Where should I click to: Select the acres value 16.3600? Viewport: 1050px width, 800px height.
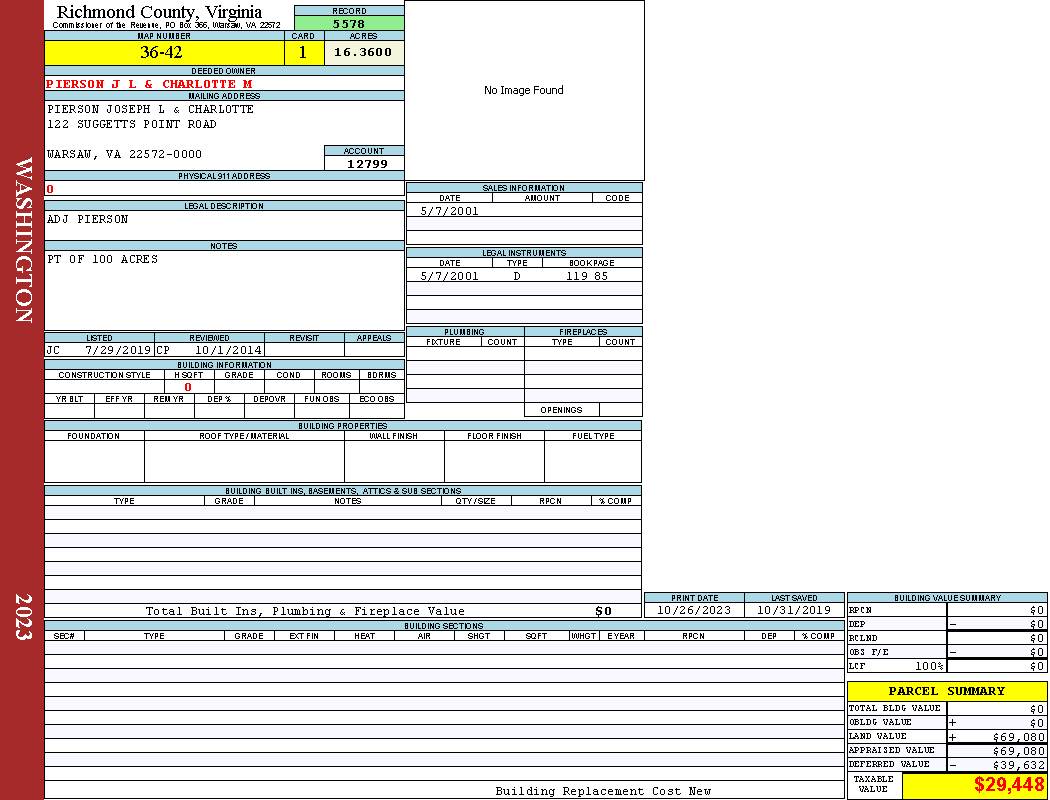click(363, 52)
